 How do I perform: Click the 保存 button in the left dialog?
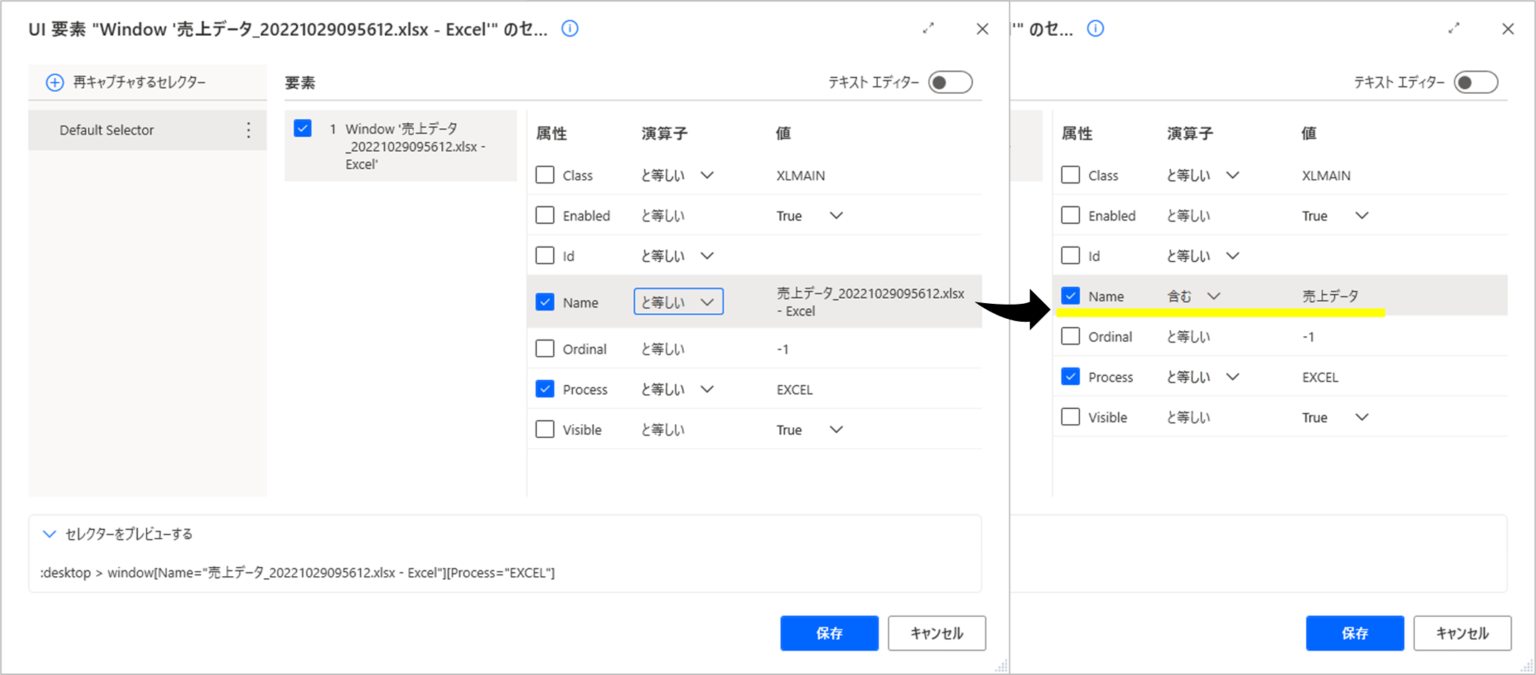[x=829, y=633]
